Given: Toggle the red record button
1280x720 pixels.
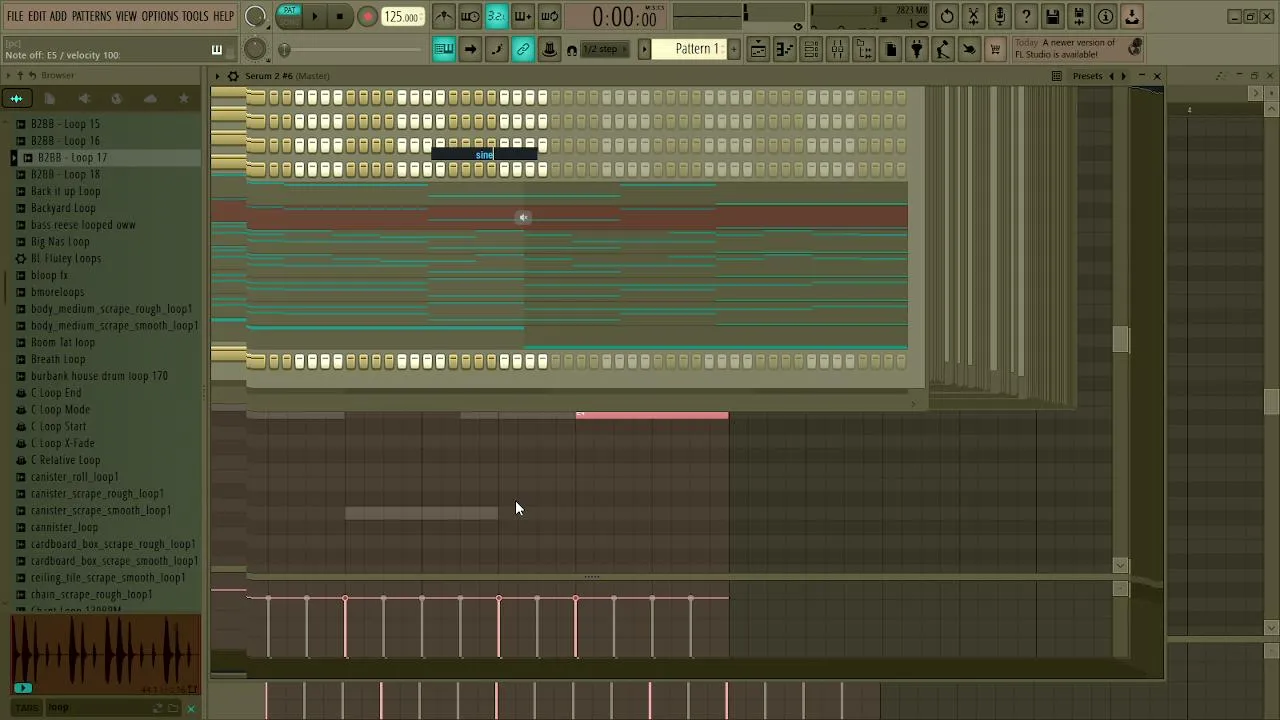Looking at the screenshot, I should pos(367,16).
